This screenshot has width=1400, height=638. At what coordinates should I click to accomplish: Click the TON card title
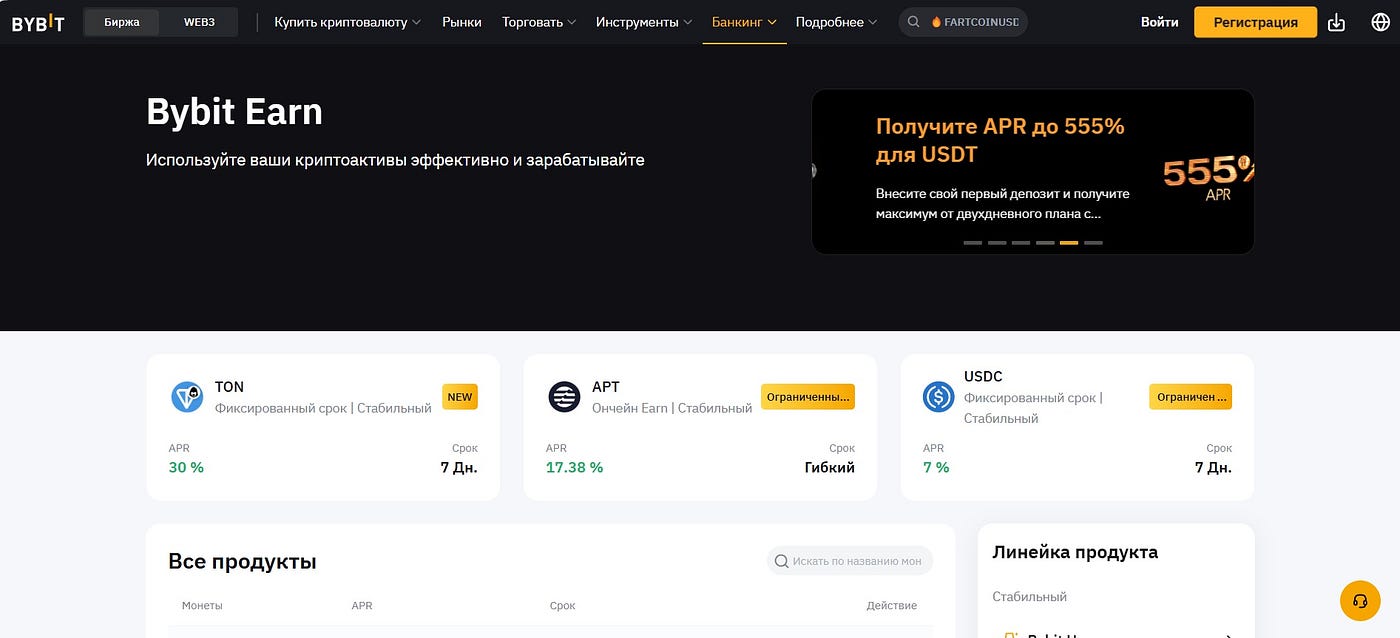click(229, 387)
